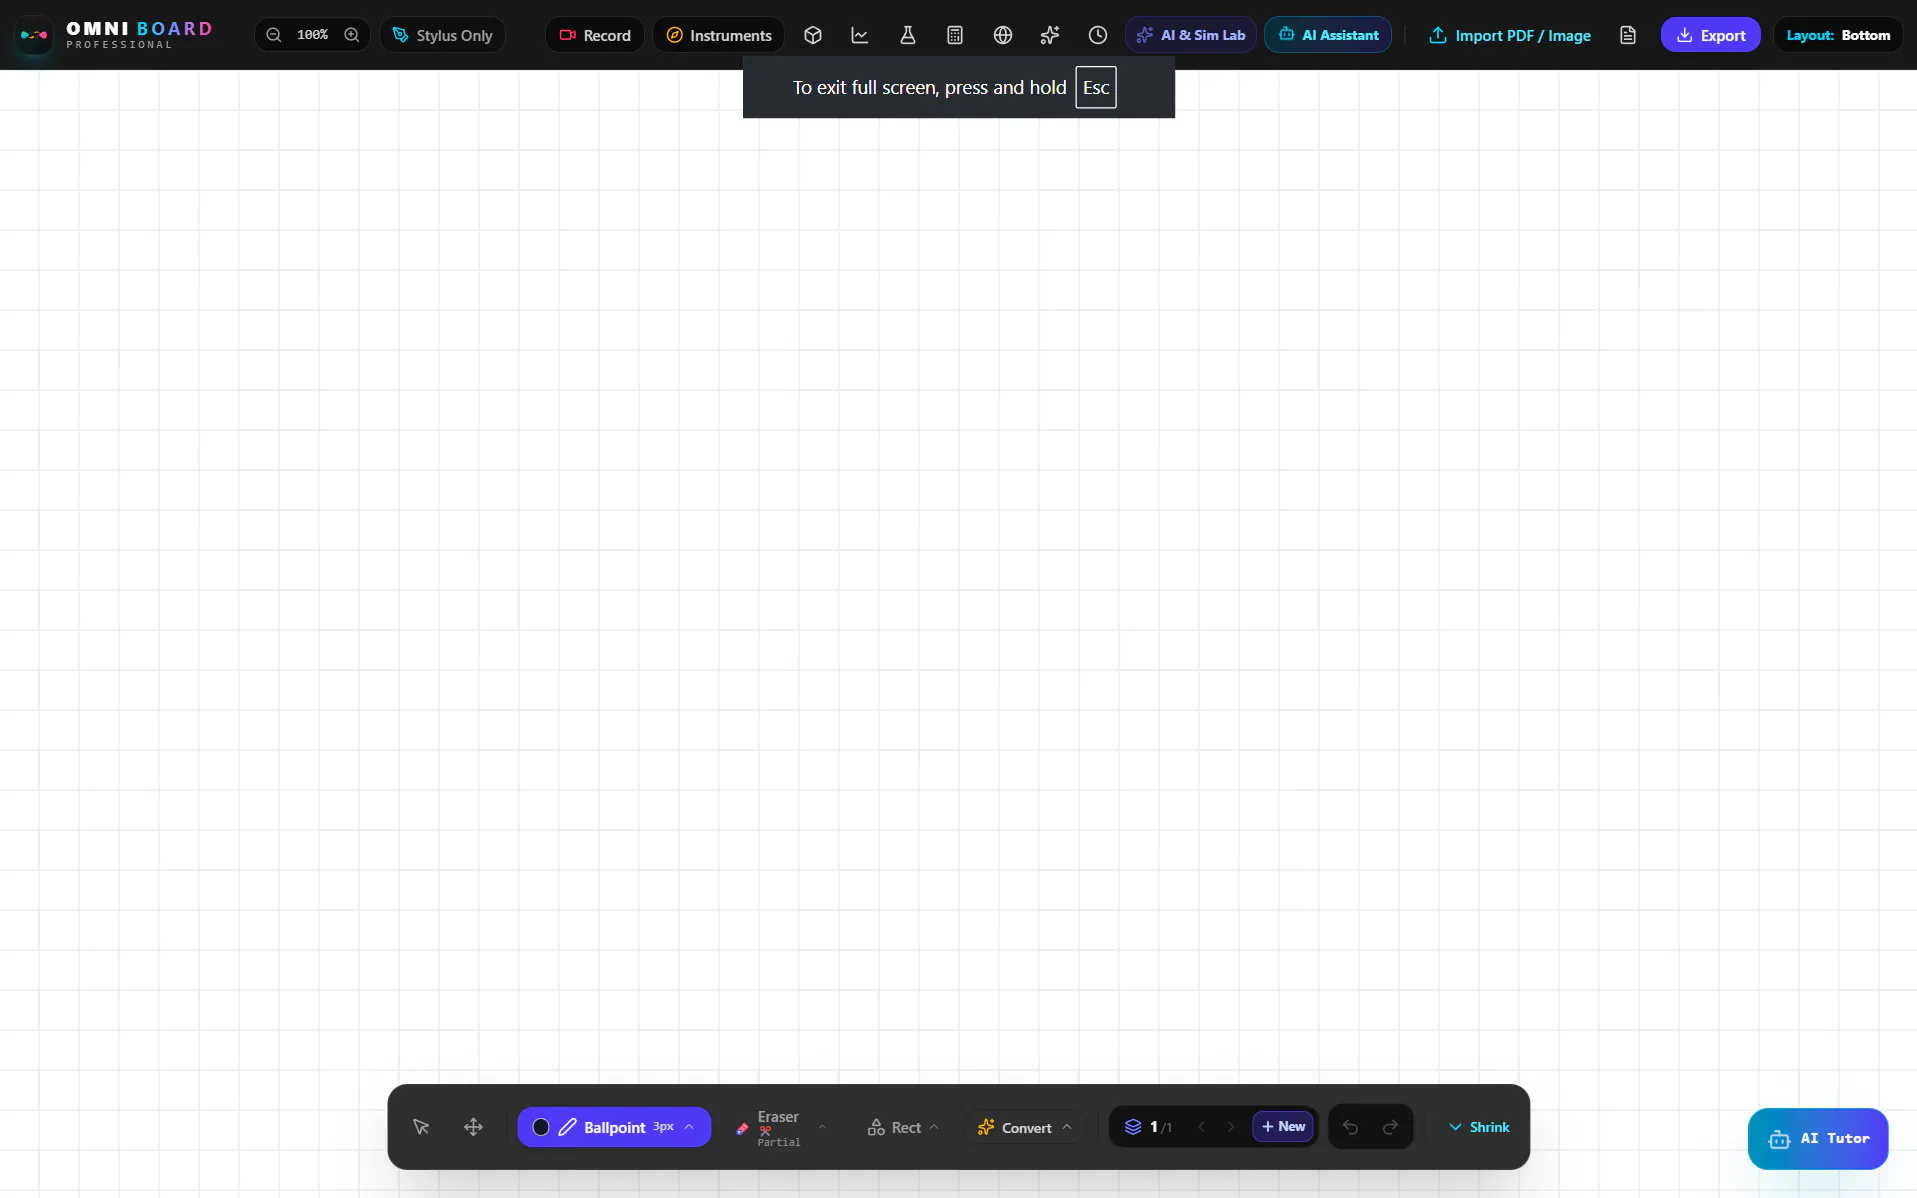Viewport: 1917px width, 1198px height.
Task: Select the pan move tool
Action: (x=474, y=1127)
